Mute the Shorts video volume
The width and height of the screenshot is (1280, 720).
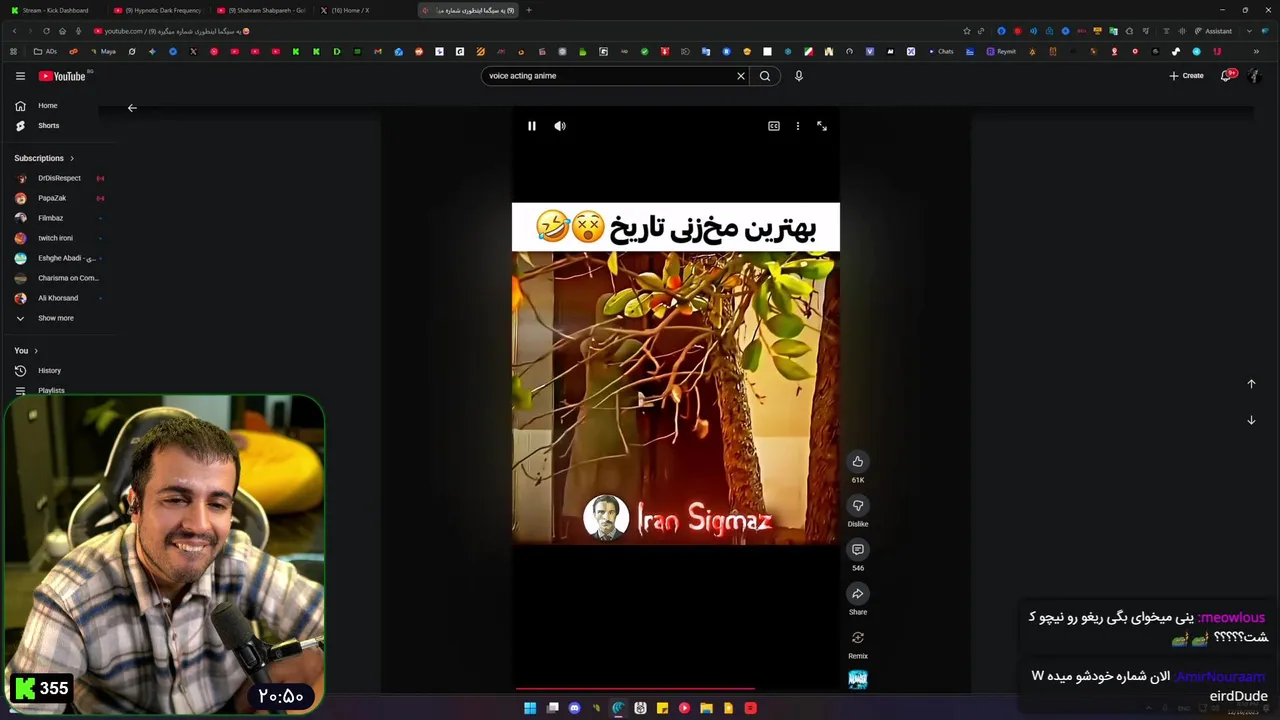click(560, 126)
